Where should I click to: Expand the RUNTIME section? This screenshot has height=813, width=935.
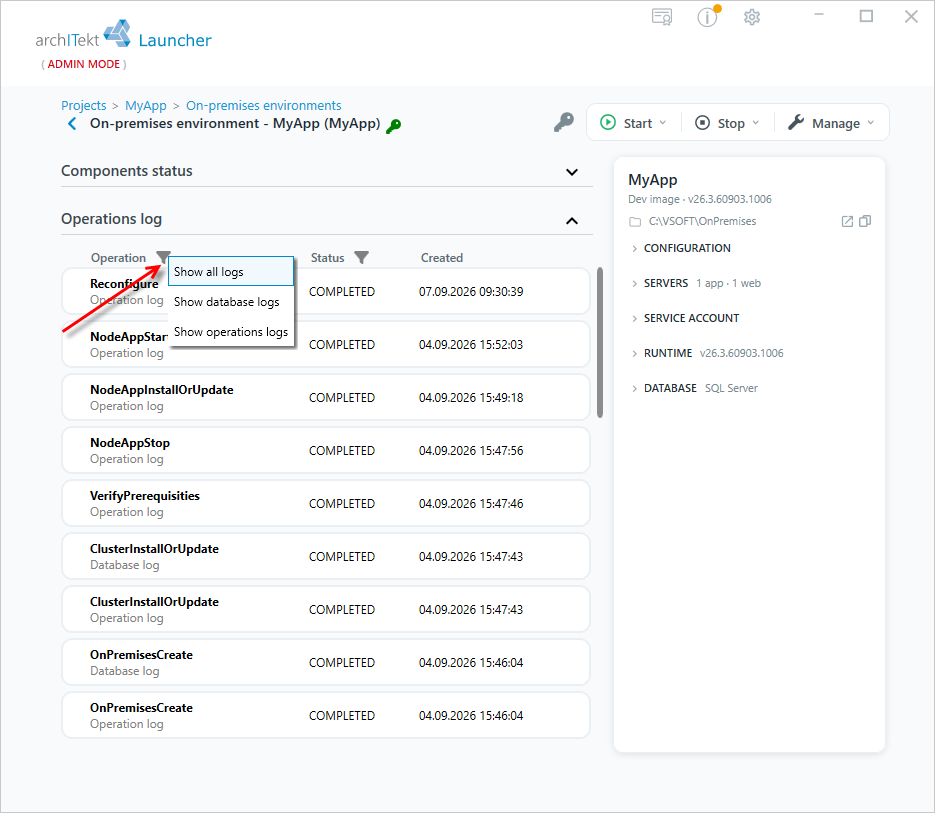tap(661, 354)
